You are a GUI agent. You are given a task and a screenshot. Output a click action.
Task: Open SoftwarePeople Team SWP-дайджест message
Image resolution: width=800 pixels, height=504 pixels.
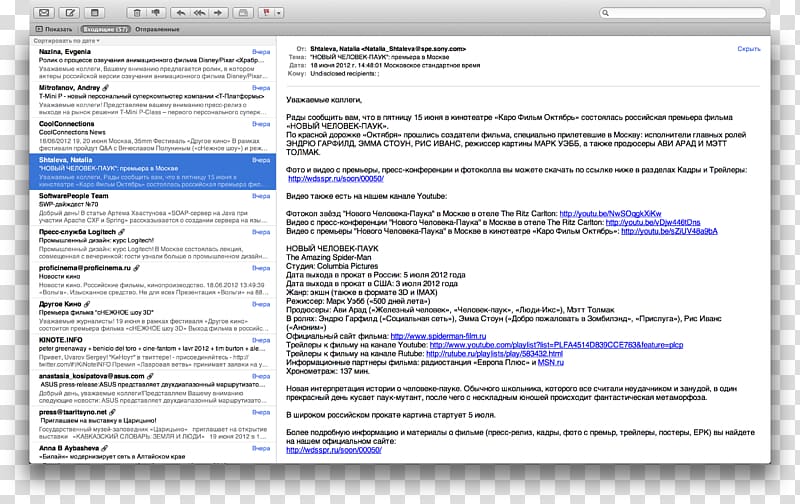(153, 208)
